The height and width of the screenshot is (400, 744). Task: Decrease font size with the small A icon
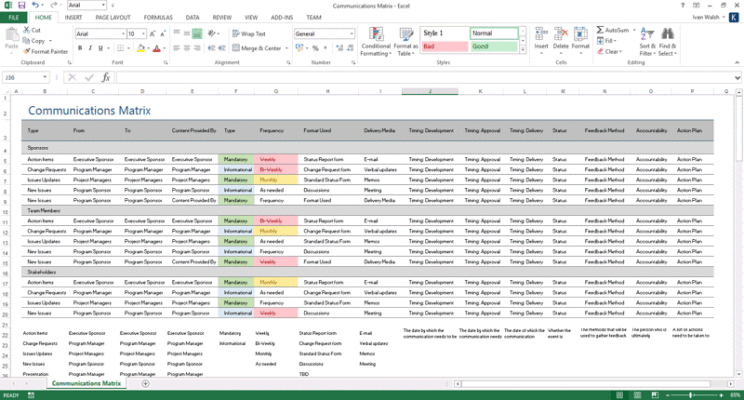point(163,34)
